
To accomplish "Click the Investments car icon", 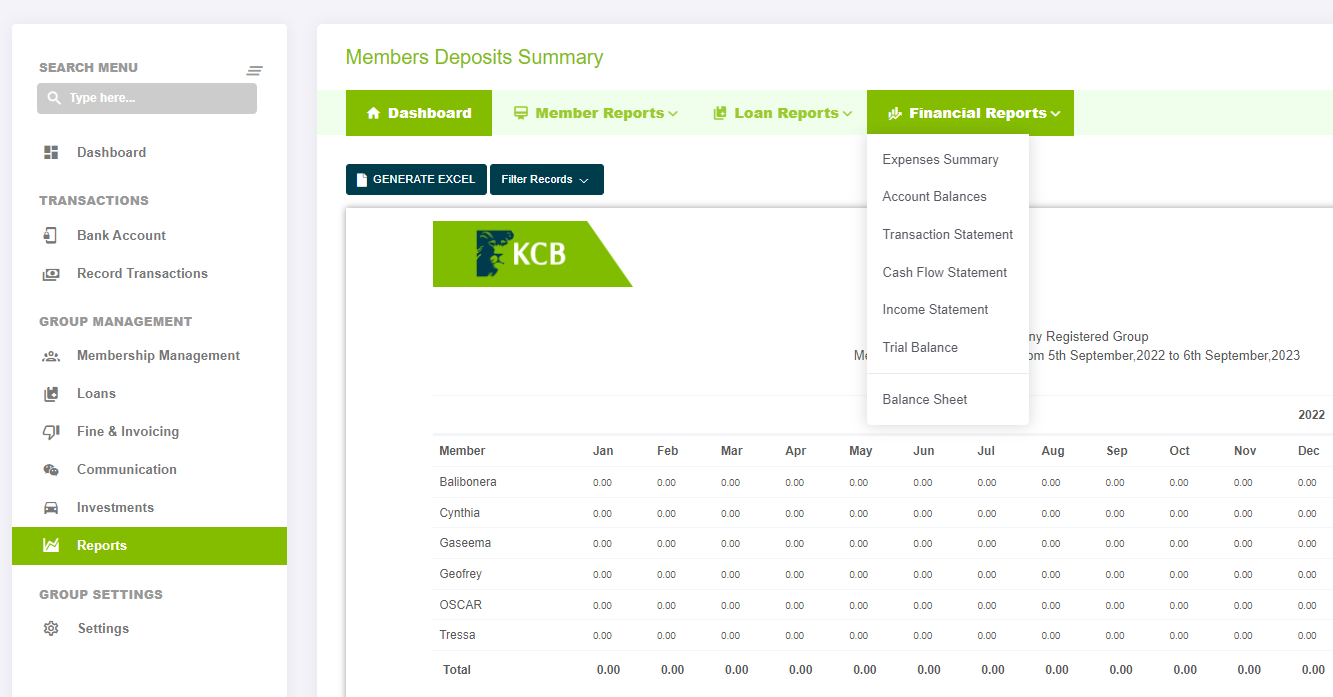I will (x=51, y=508).
